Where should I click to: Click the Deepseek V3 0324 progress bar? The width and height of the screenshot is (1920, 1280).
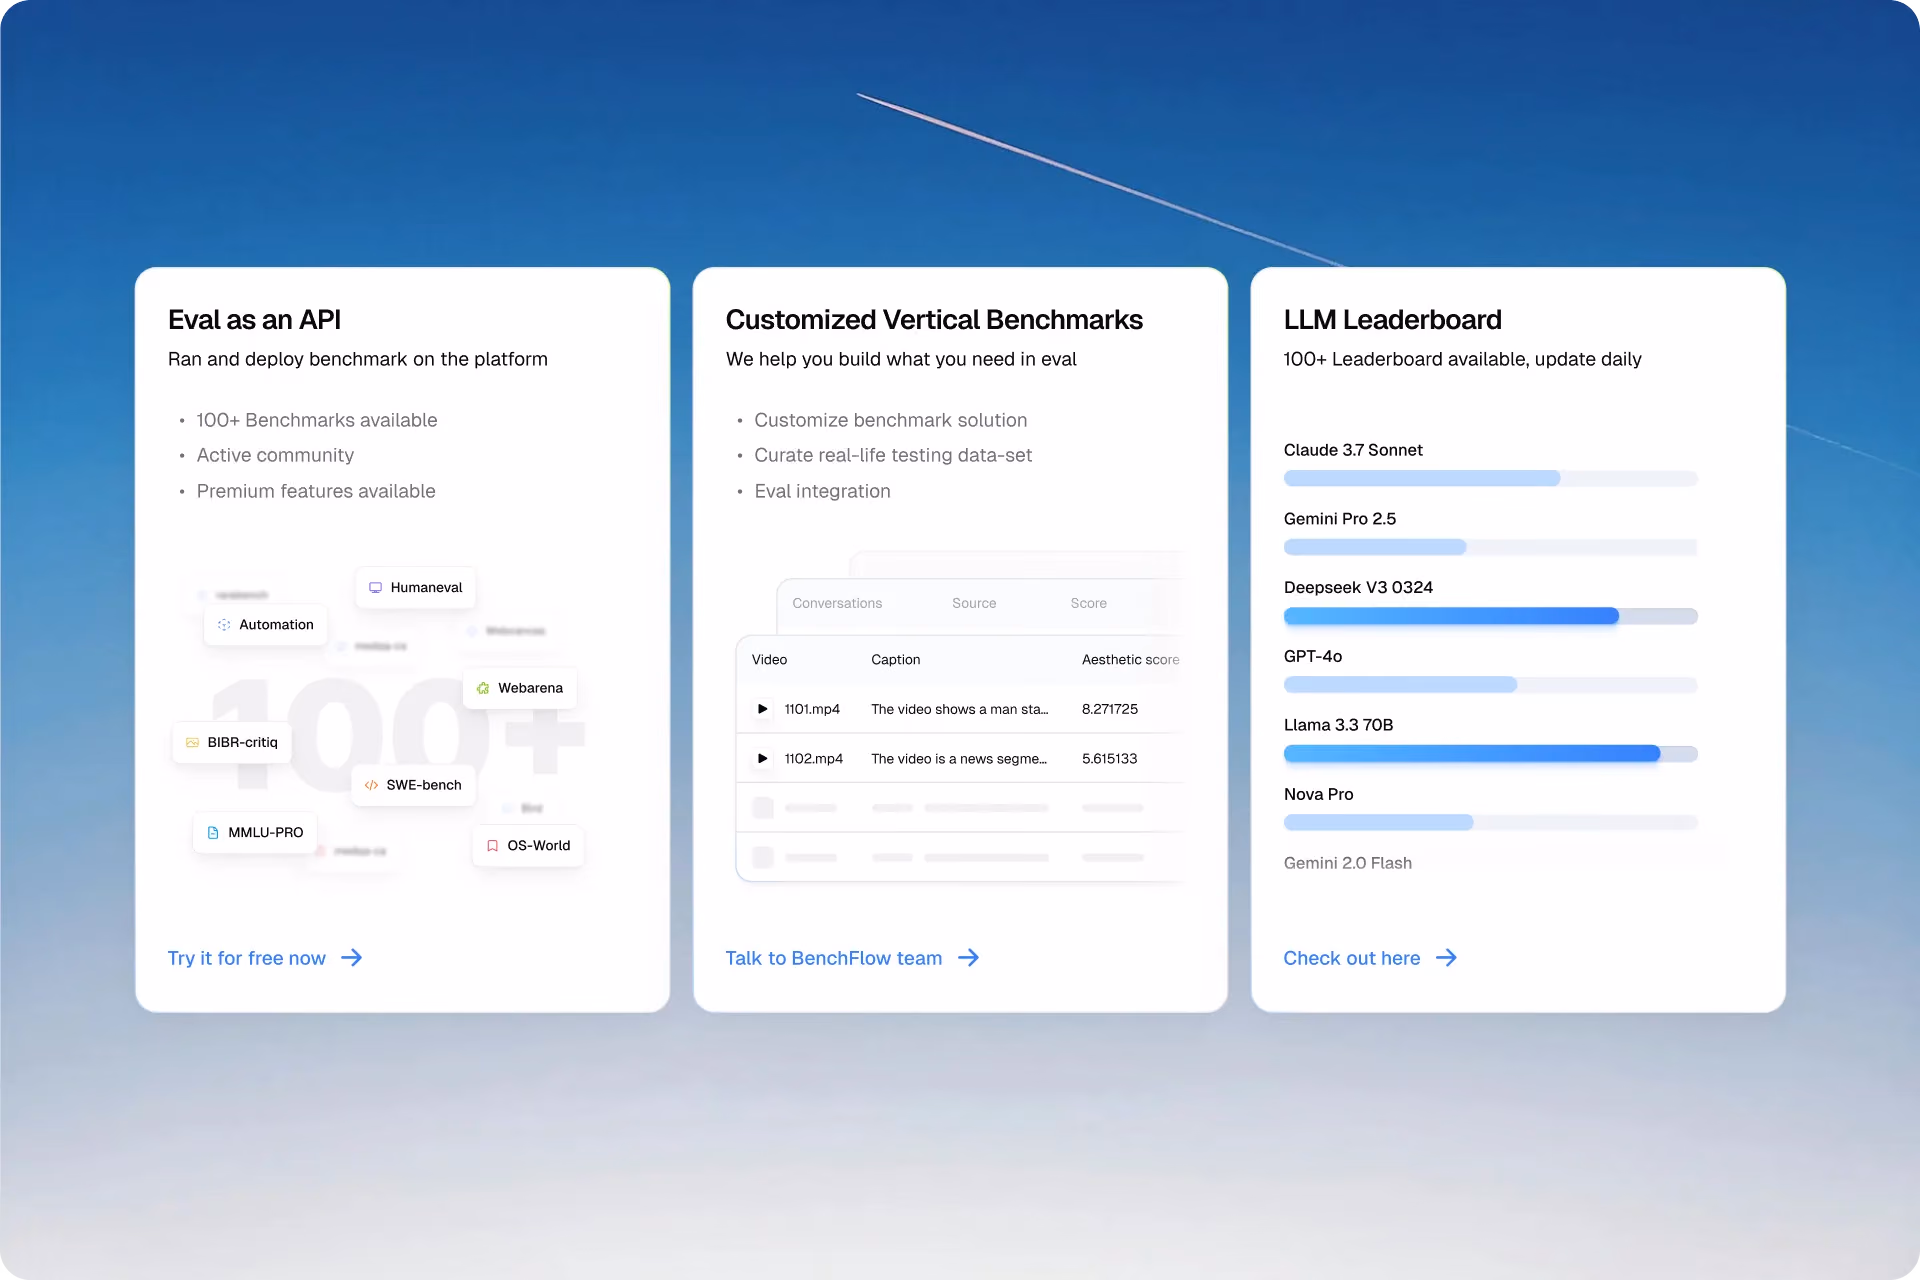[1490, 616]
